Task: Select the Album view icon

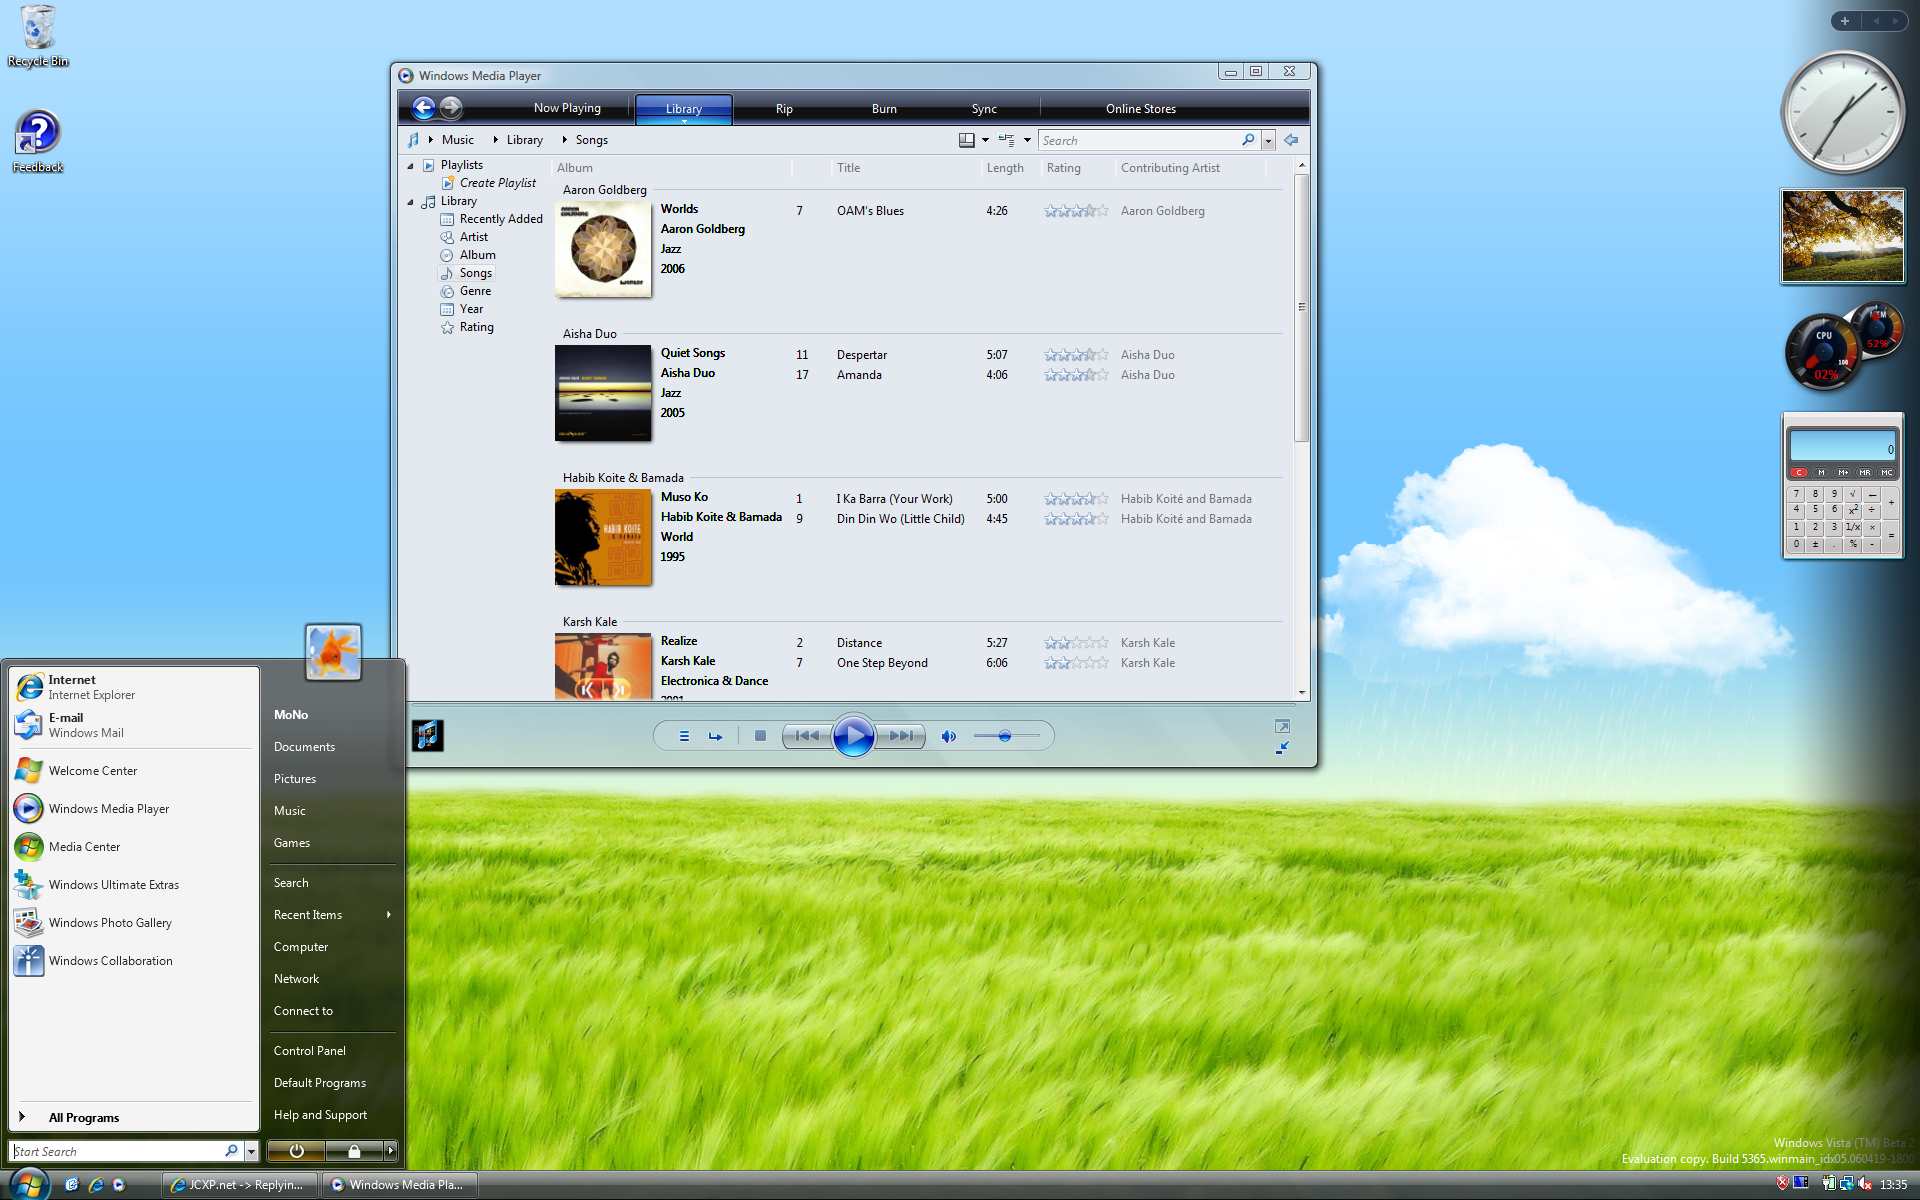Action: point(447,255)
